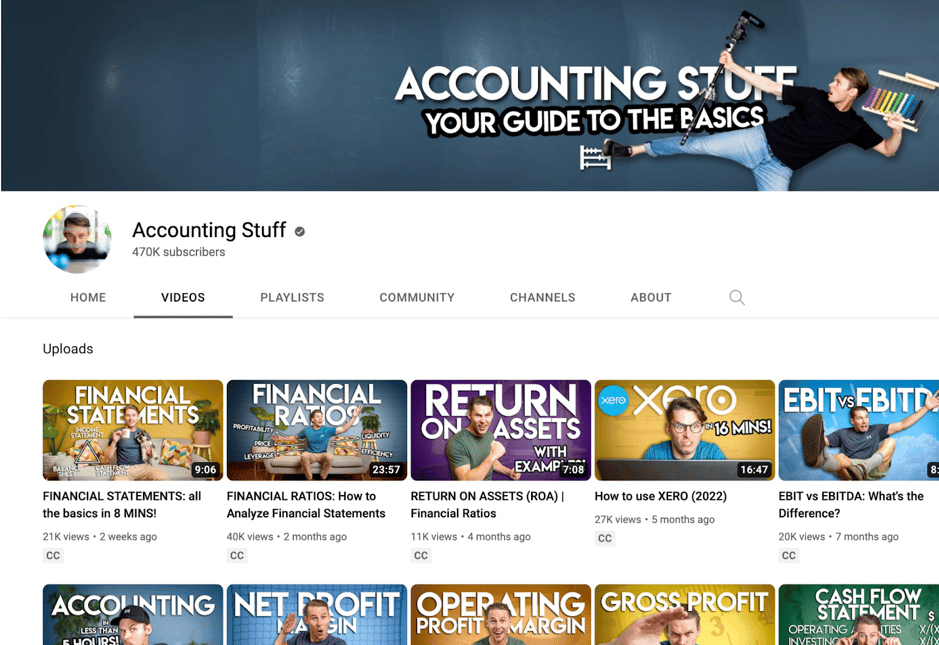Click the verified badge beside Accounting Stuff
Screen dimensions: 939x645
(299, 231)
